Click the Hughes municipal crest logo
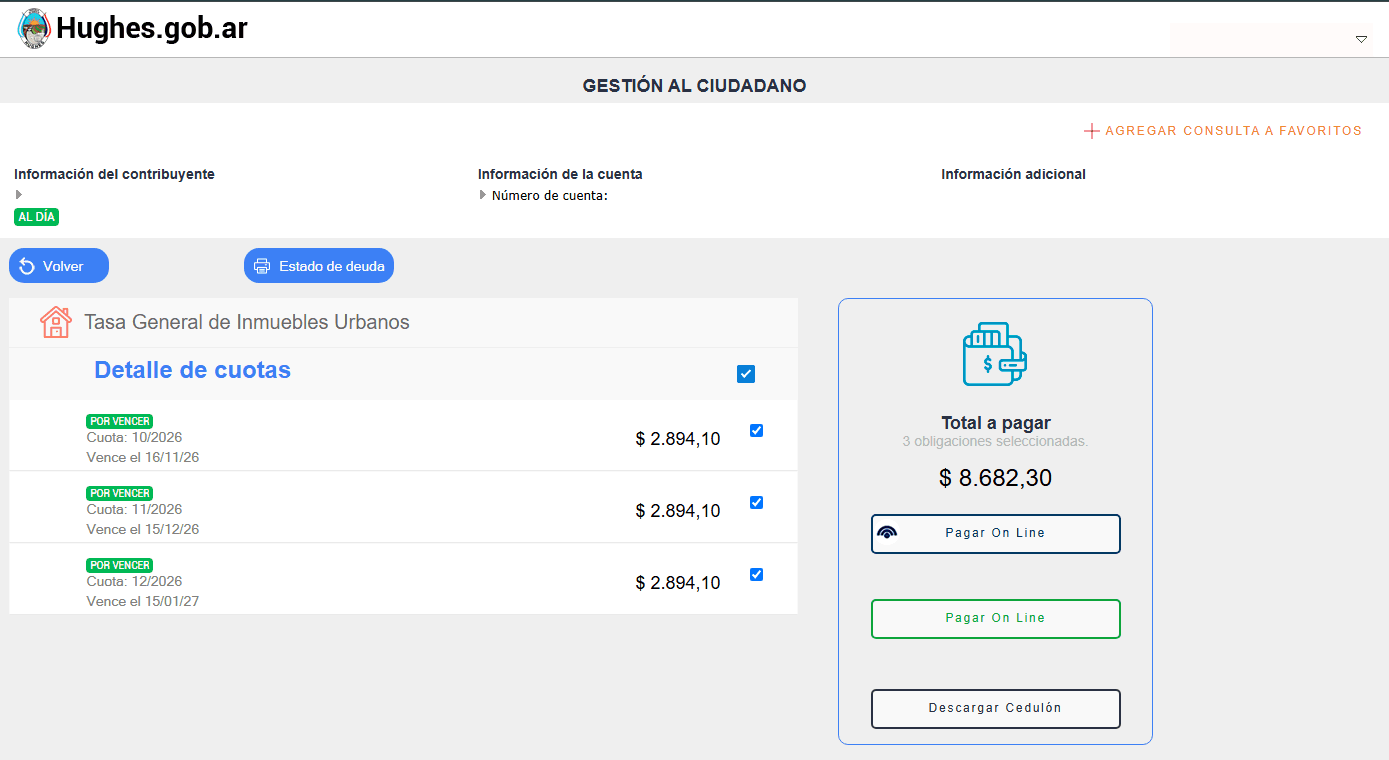 click(x=34, y=29)
